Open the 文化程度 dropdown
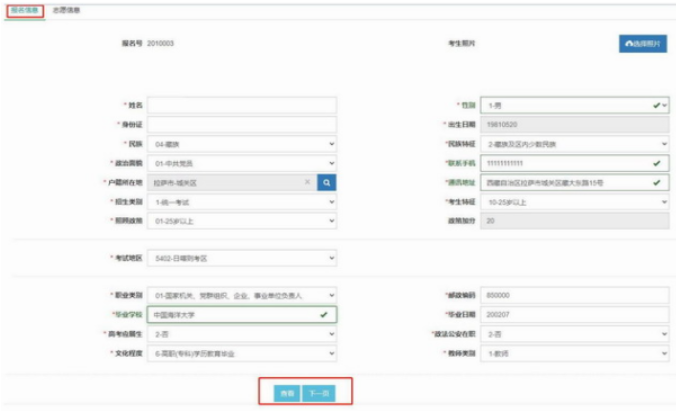 (242, 352)
